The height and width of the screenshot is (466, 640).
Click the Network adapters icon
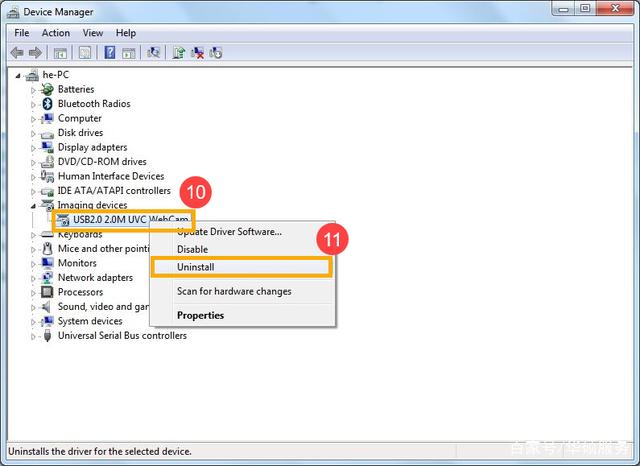coord(47,278)
